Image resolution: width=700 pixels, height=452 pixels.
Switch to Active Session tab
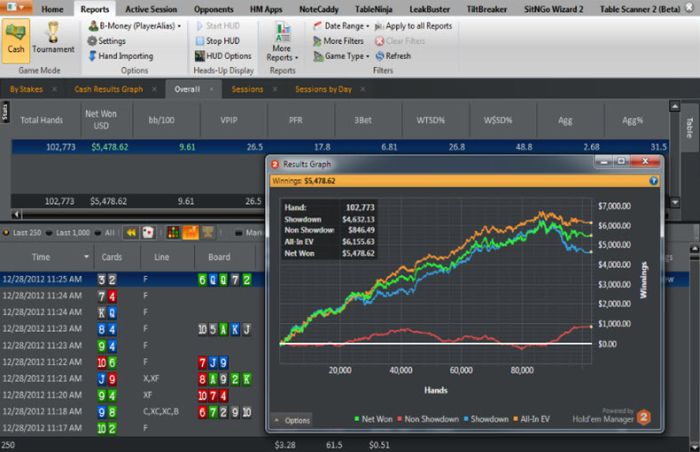[151, 9]
